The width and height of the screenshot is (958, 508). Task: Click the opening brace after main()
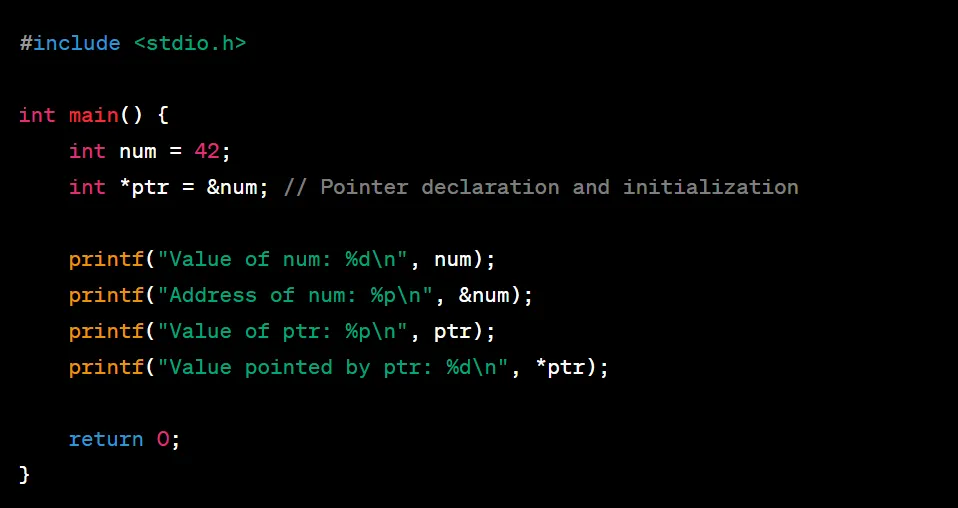pos(163,115)
